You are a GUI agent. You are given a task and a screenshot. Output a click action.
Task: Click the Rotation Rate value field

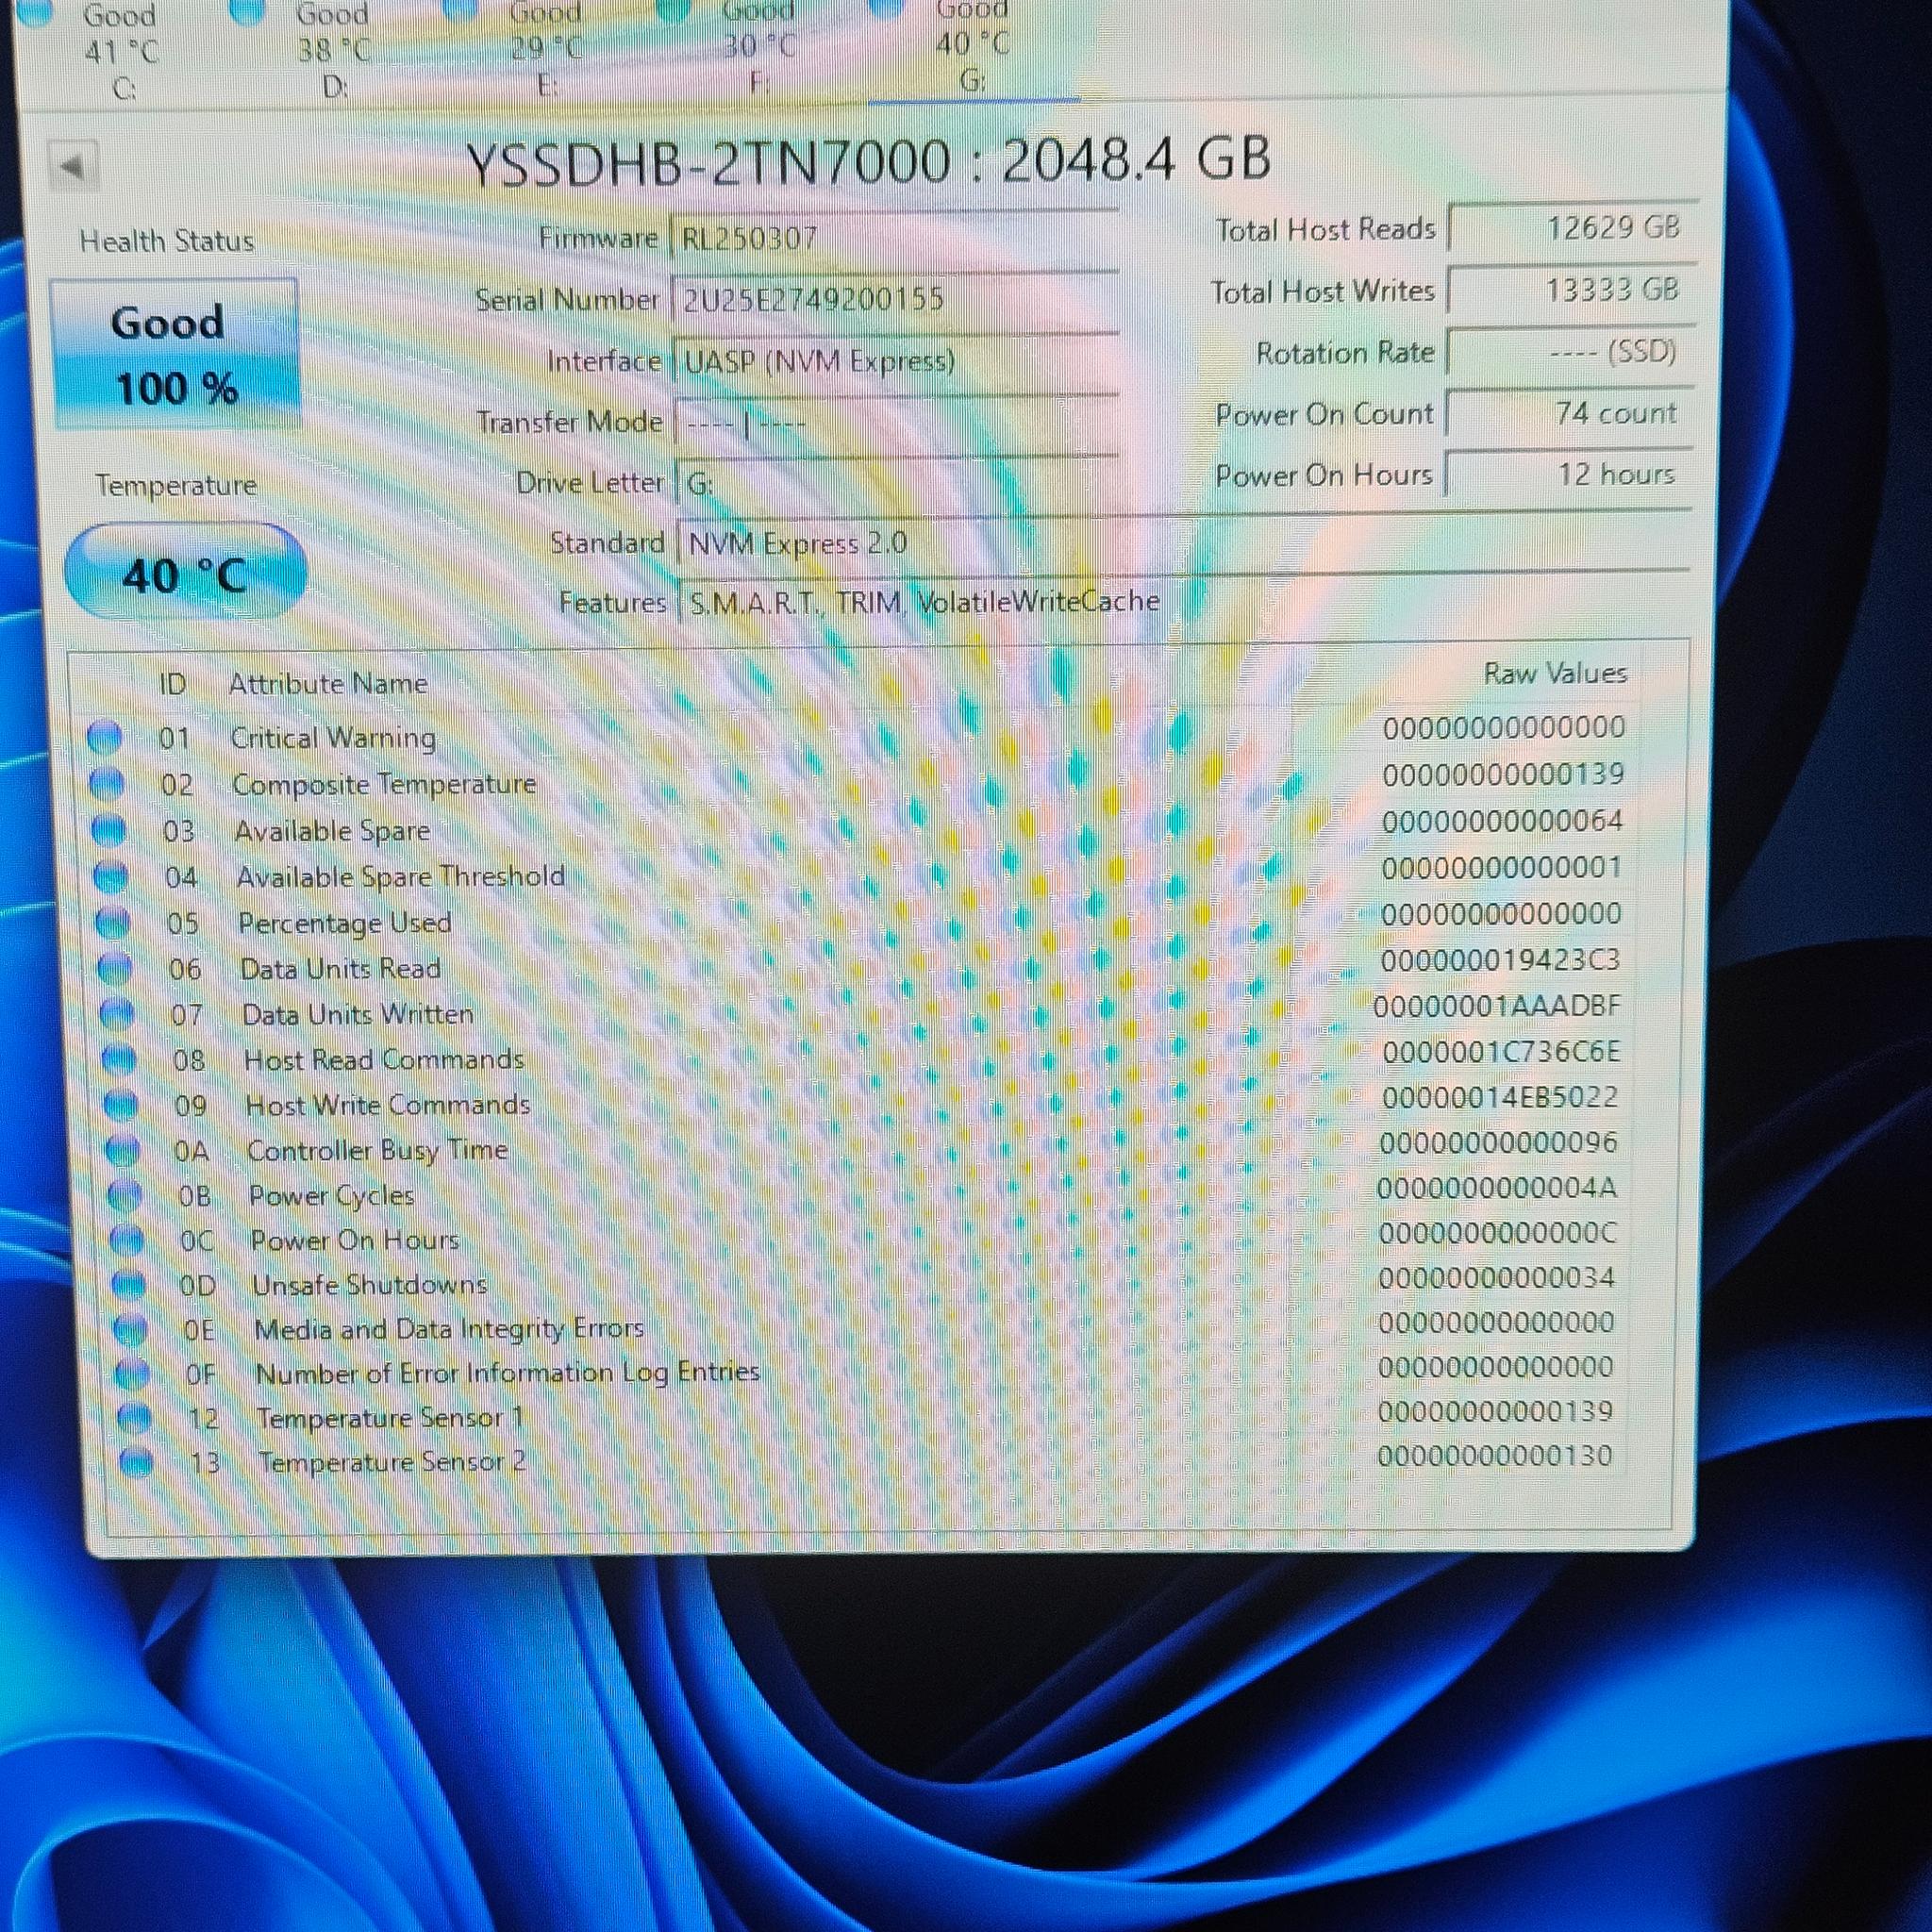[x=1570, y=351]
